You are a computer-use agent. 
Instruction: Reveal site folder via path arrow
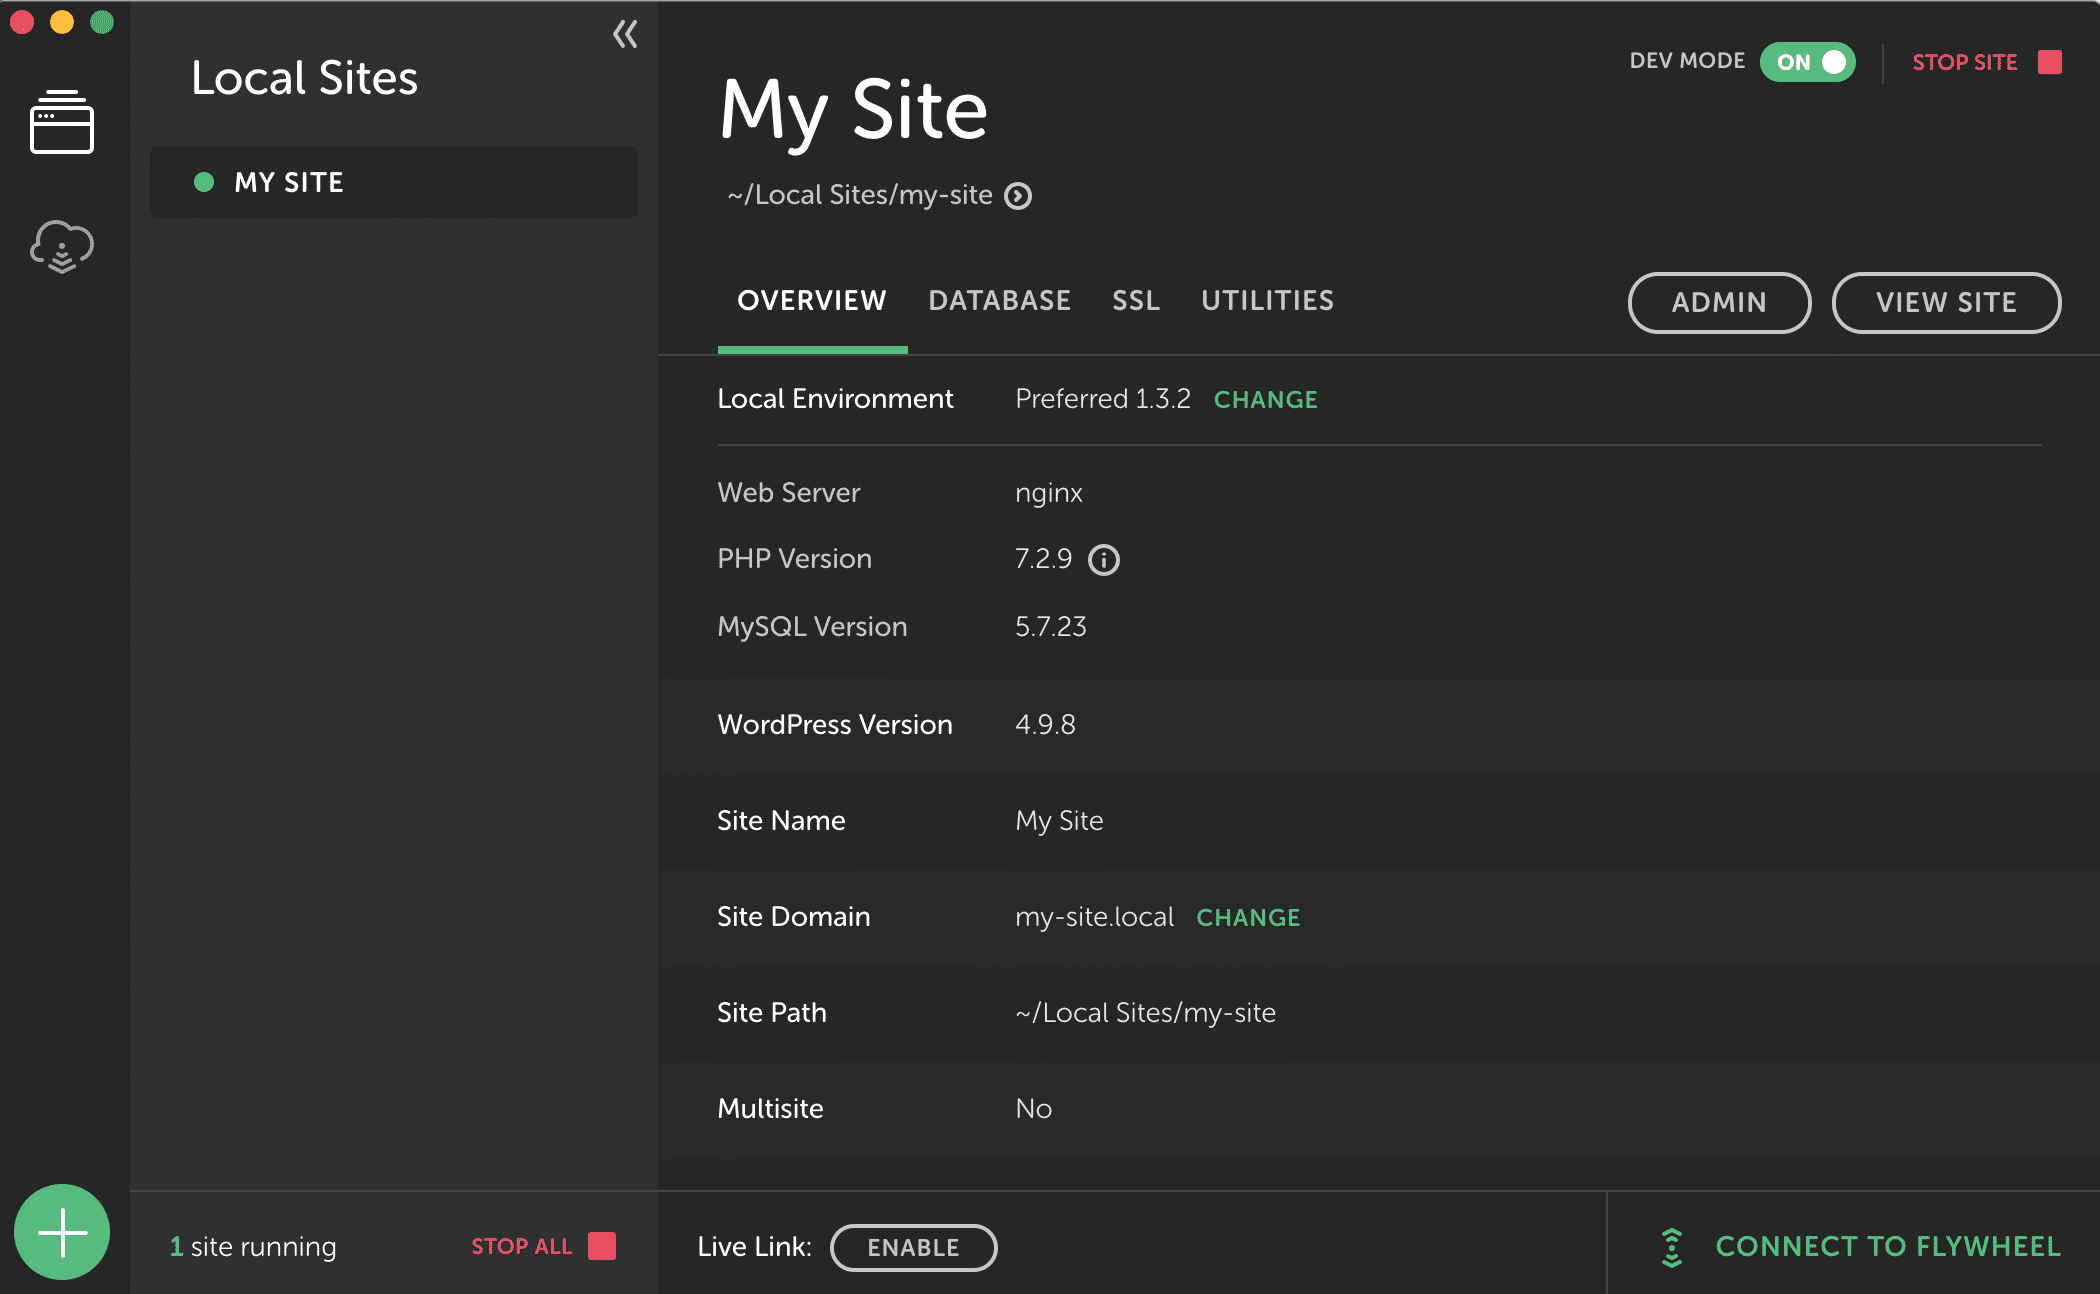tap(1018, 196)
